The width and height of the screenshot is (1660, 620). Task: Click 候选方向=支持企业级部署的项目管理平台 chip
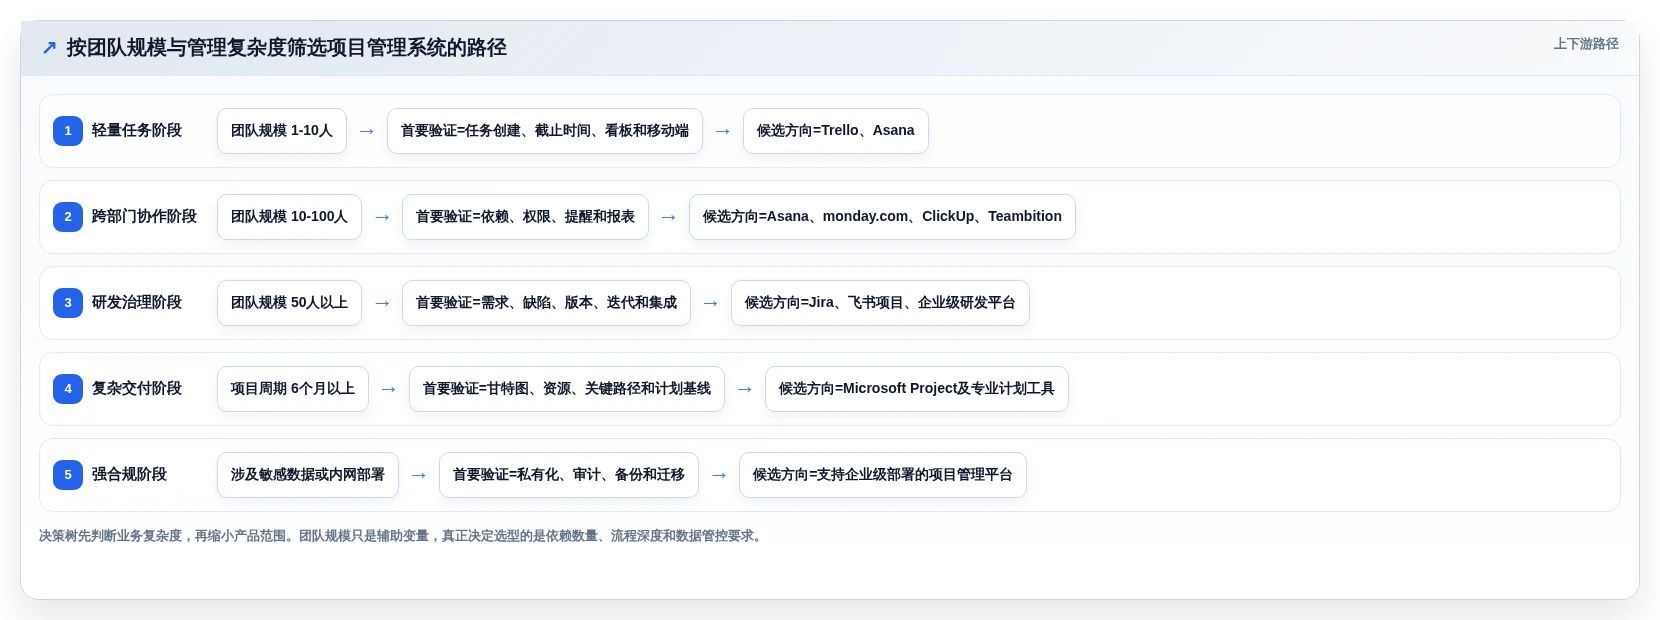(883, 475)
